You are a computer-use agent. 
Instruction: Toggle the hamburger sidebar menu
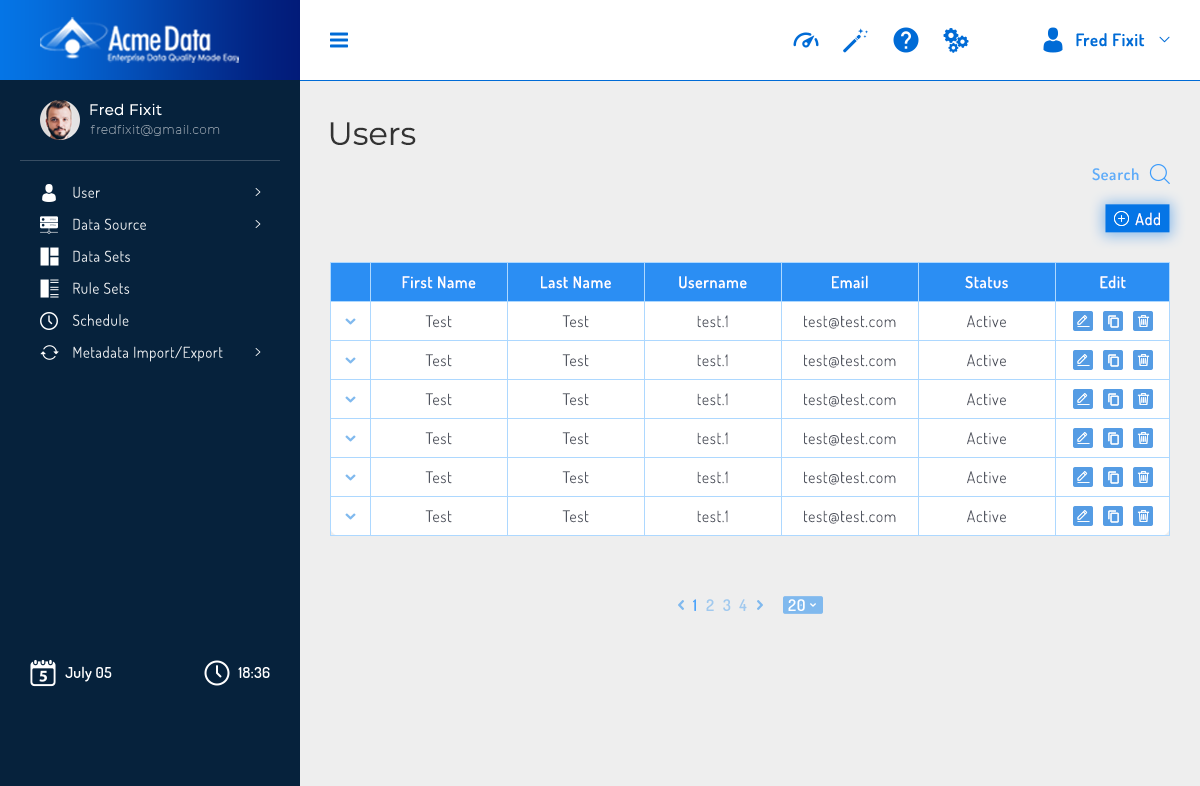339,40
